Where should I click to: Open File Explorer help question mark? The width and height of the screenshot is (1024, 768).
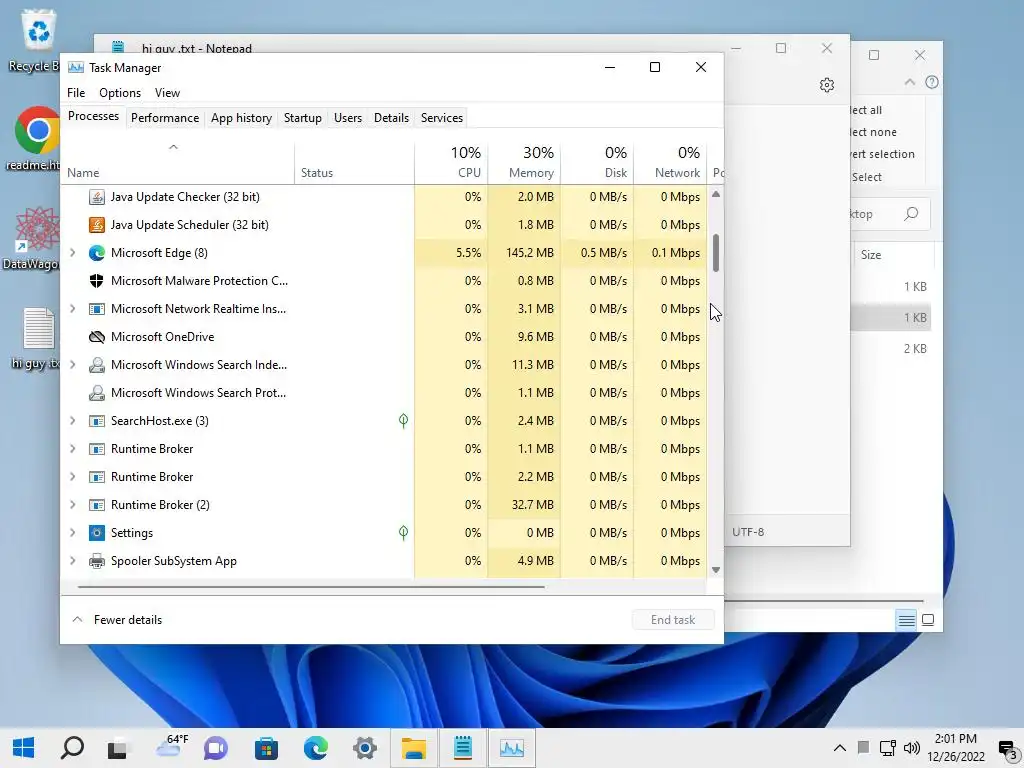932,82
